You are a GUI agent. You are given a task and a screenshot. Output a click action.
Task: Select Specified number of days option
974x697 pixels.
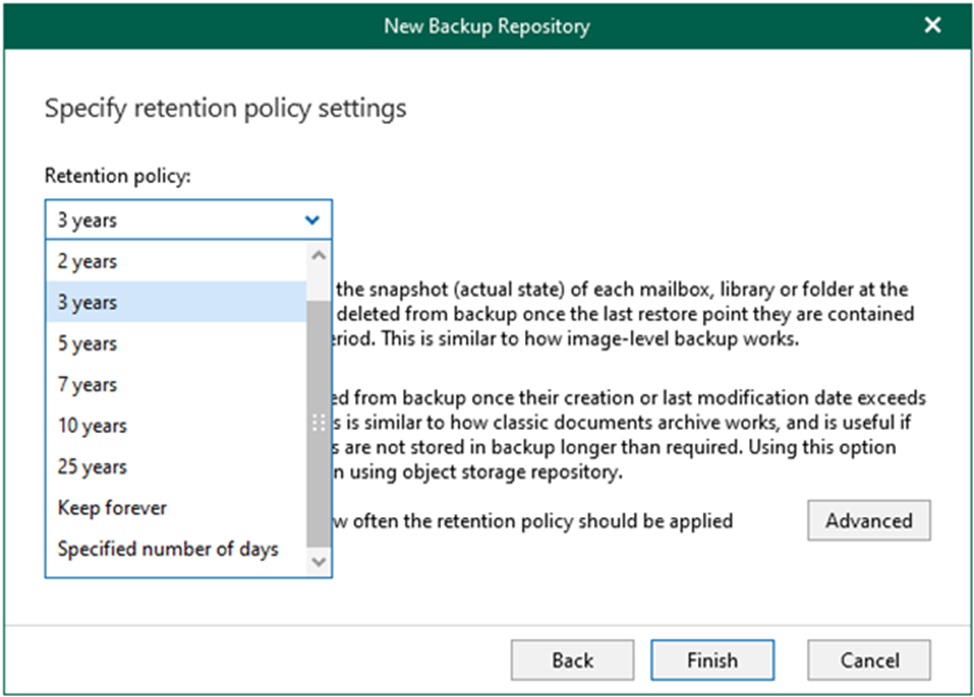click(176, 549)
